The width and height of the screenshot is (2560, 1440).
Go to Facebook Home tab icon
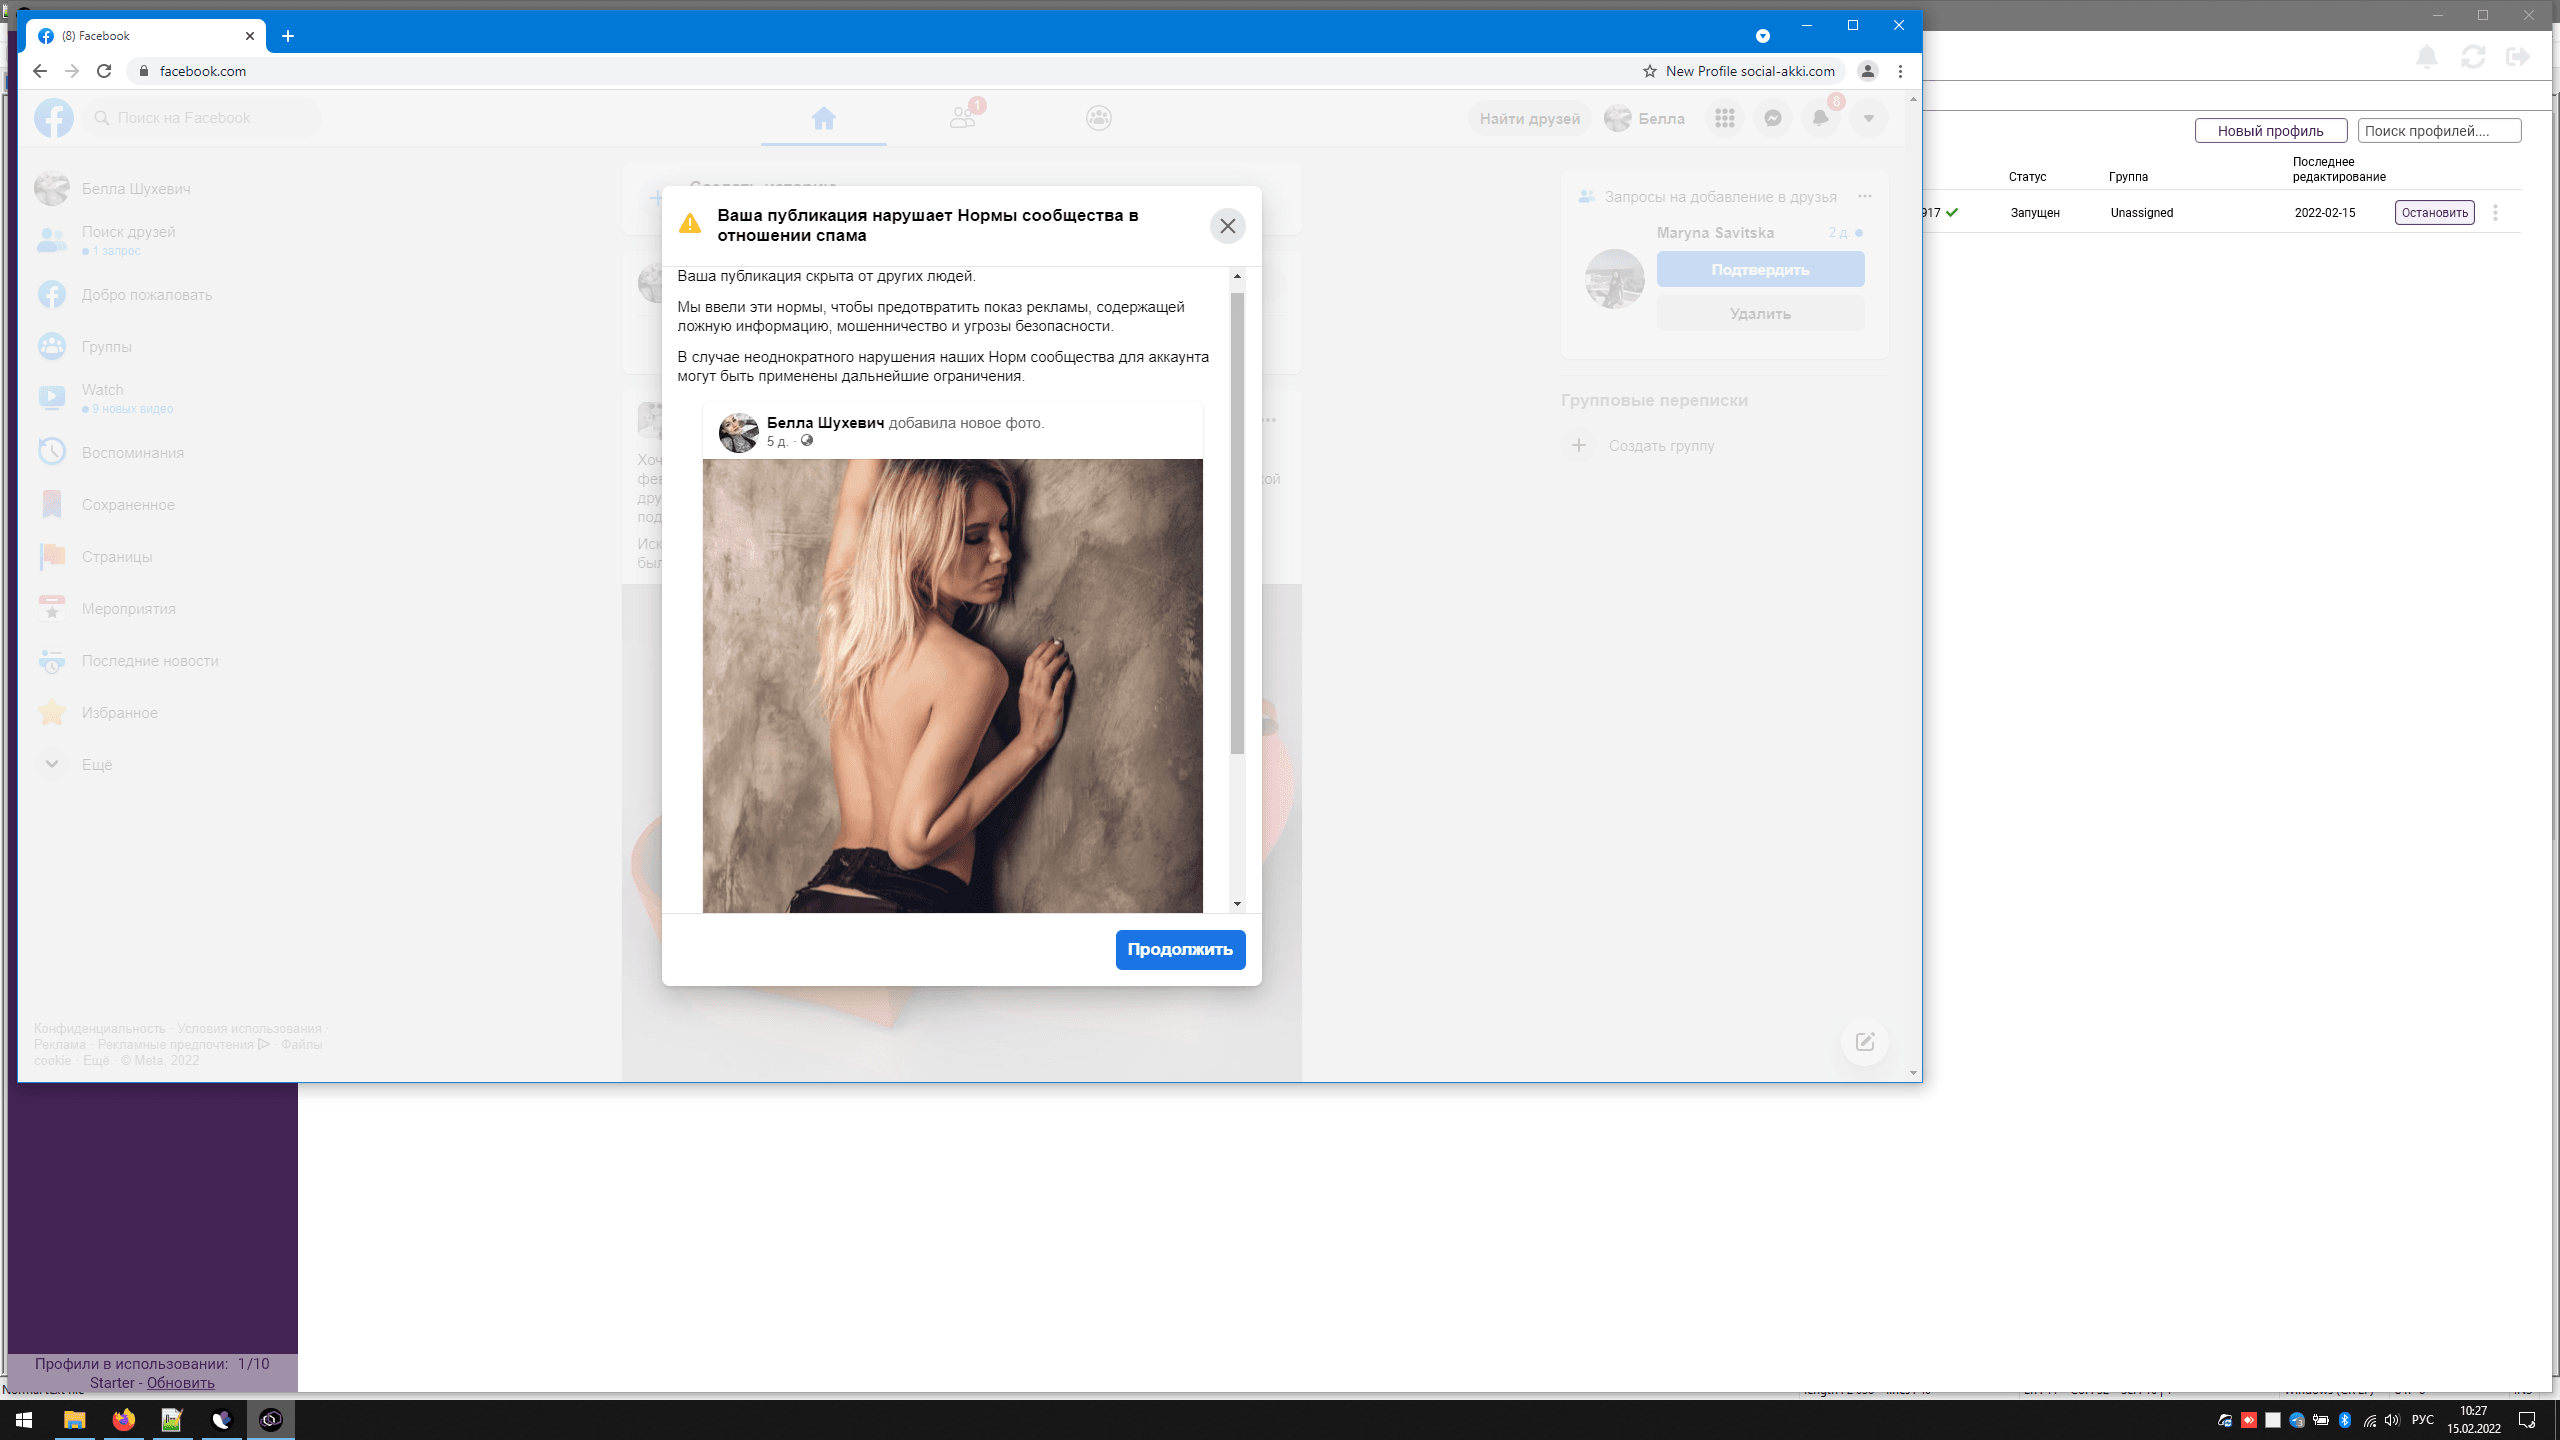coord(824,118)
